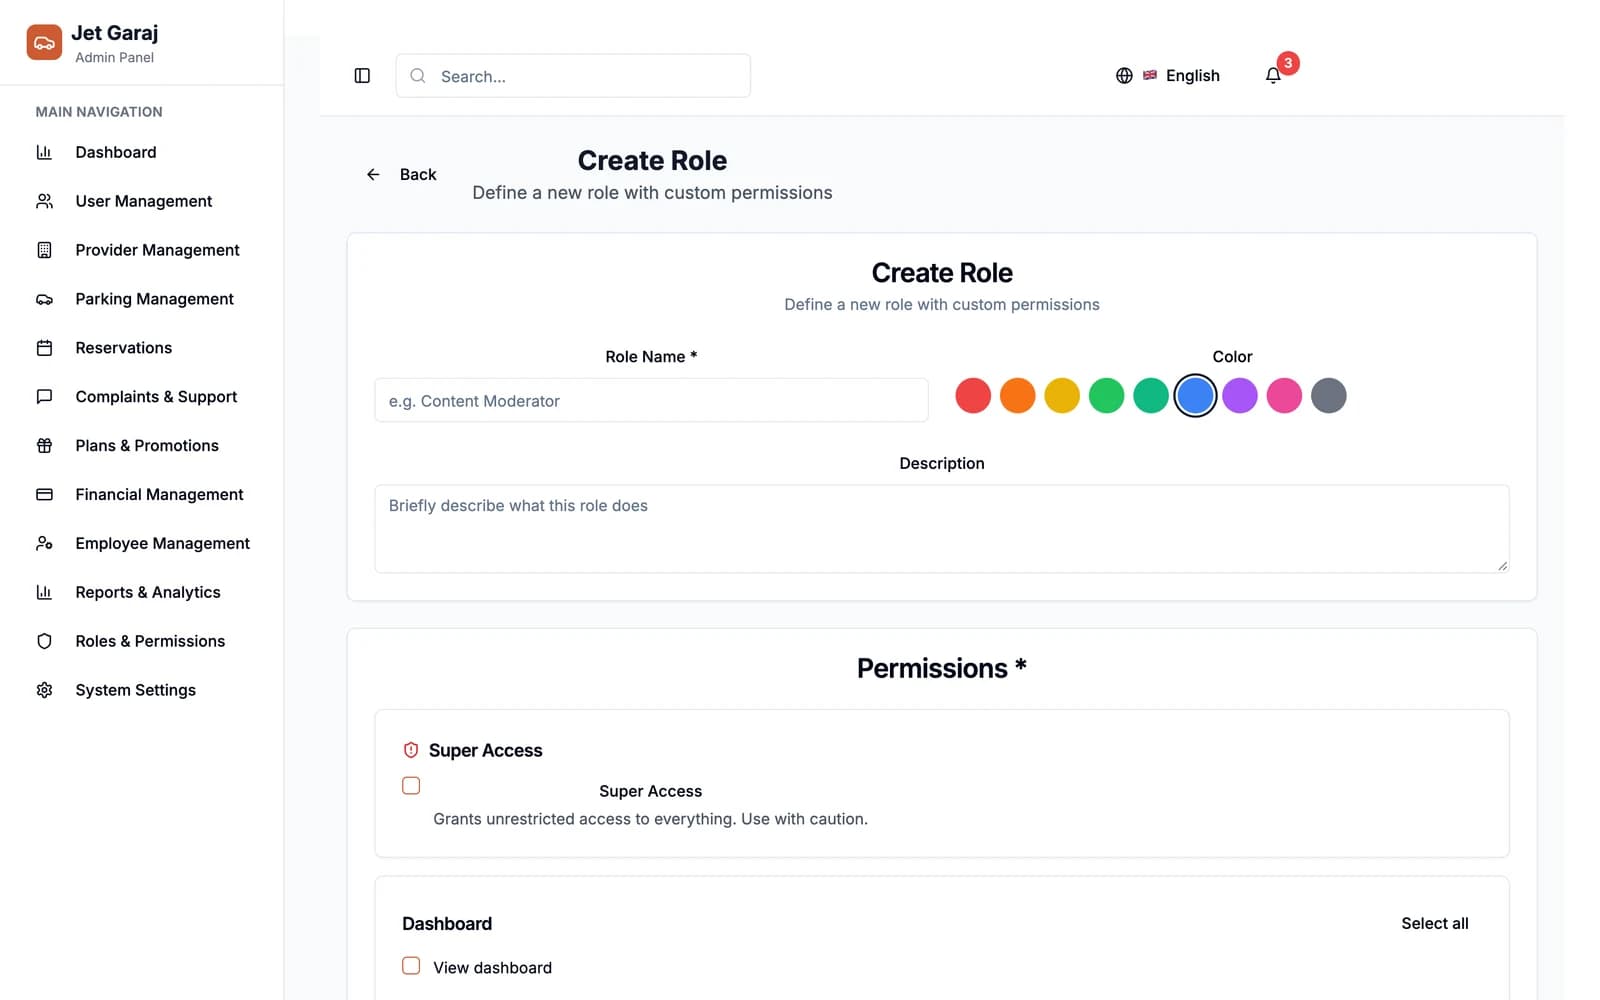Viewport: 1600px width, 1000px height.
Task: Click the Parking Management car icon
Action: [44, 299]
